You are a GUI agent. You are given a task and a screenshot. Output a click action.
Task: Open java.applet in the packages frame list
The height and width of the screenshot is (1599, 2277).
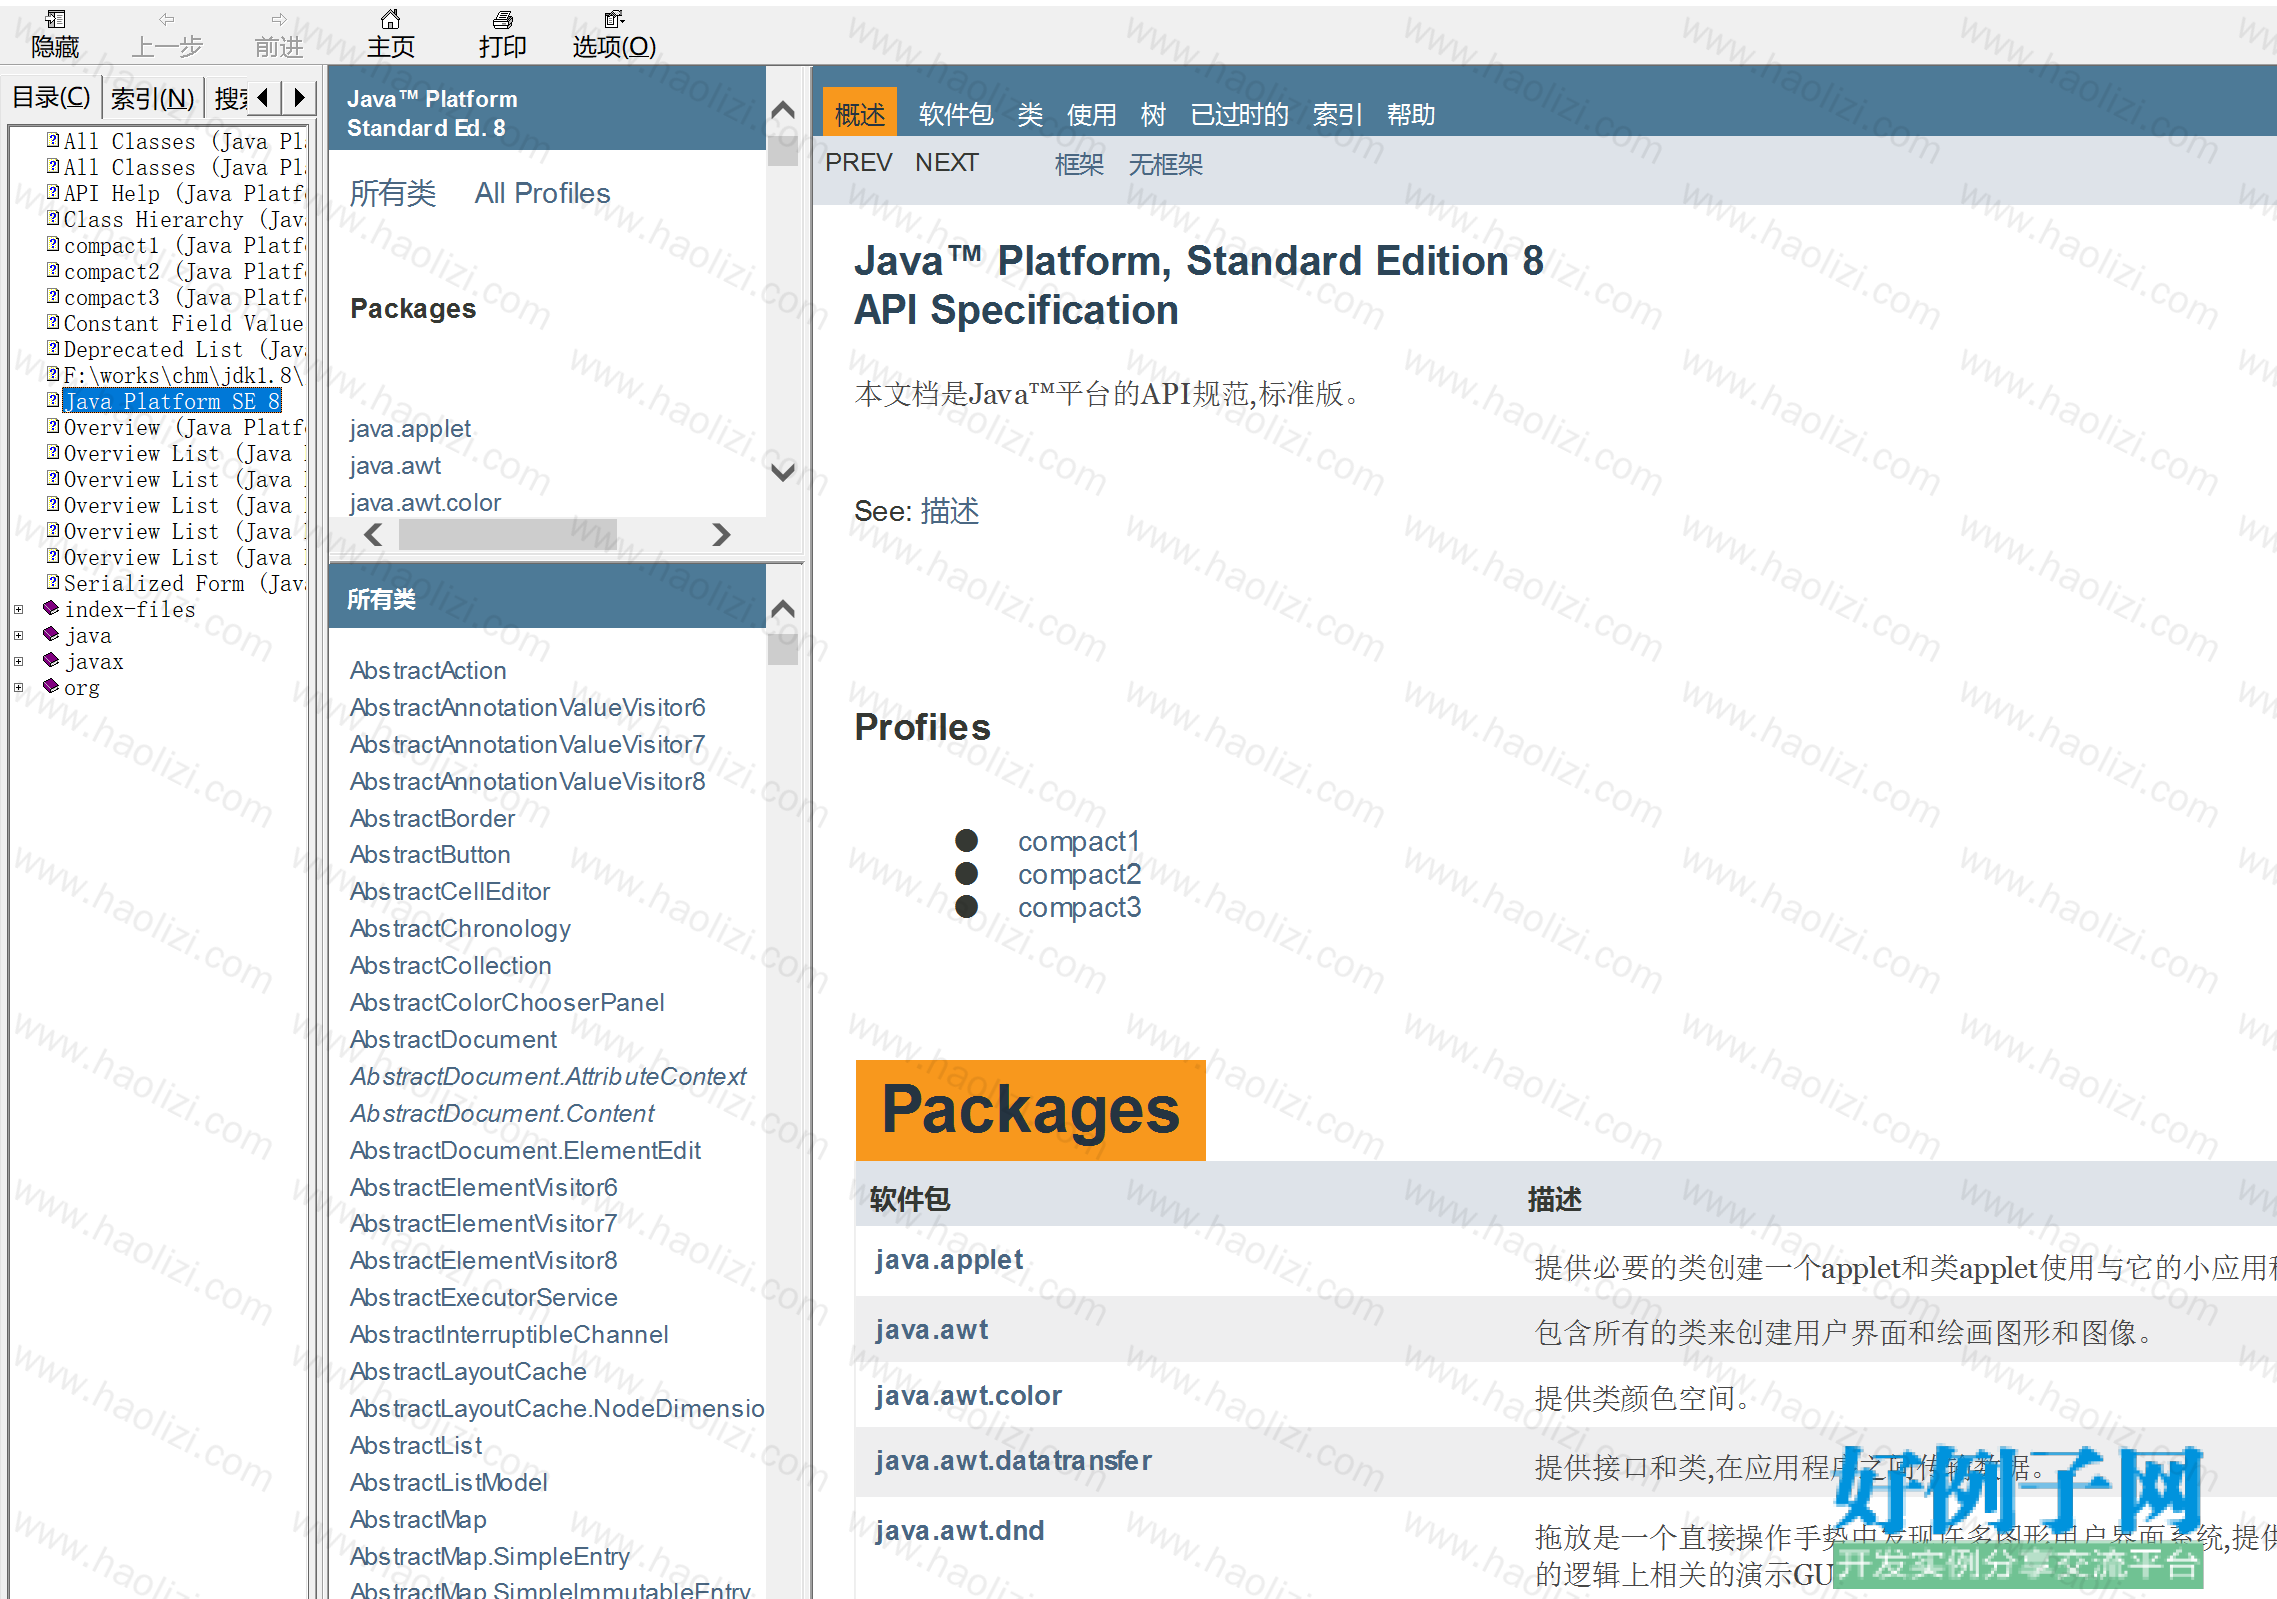coord(410,428)
